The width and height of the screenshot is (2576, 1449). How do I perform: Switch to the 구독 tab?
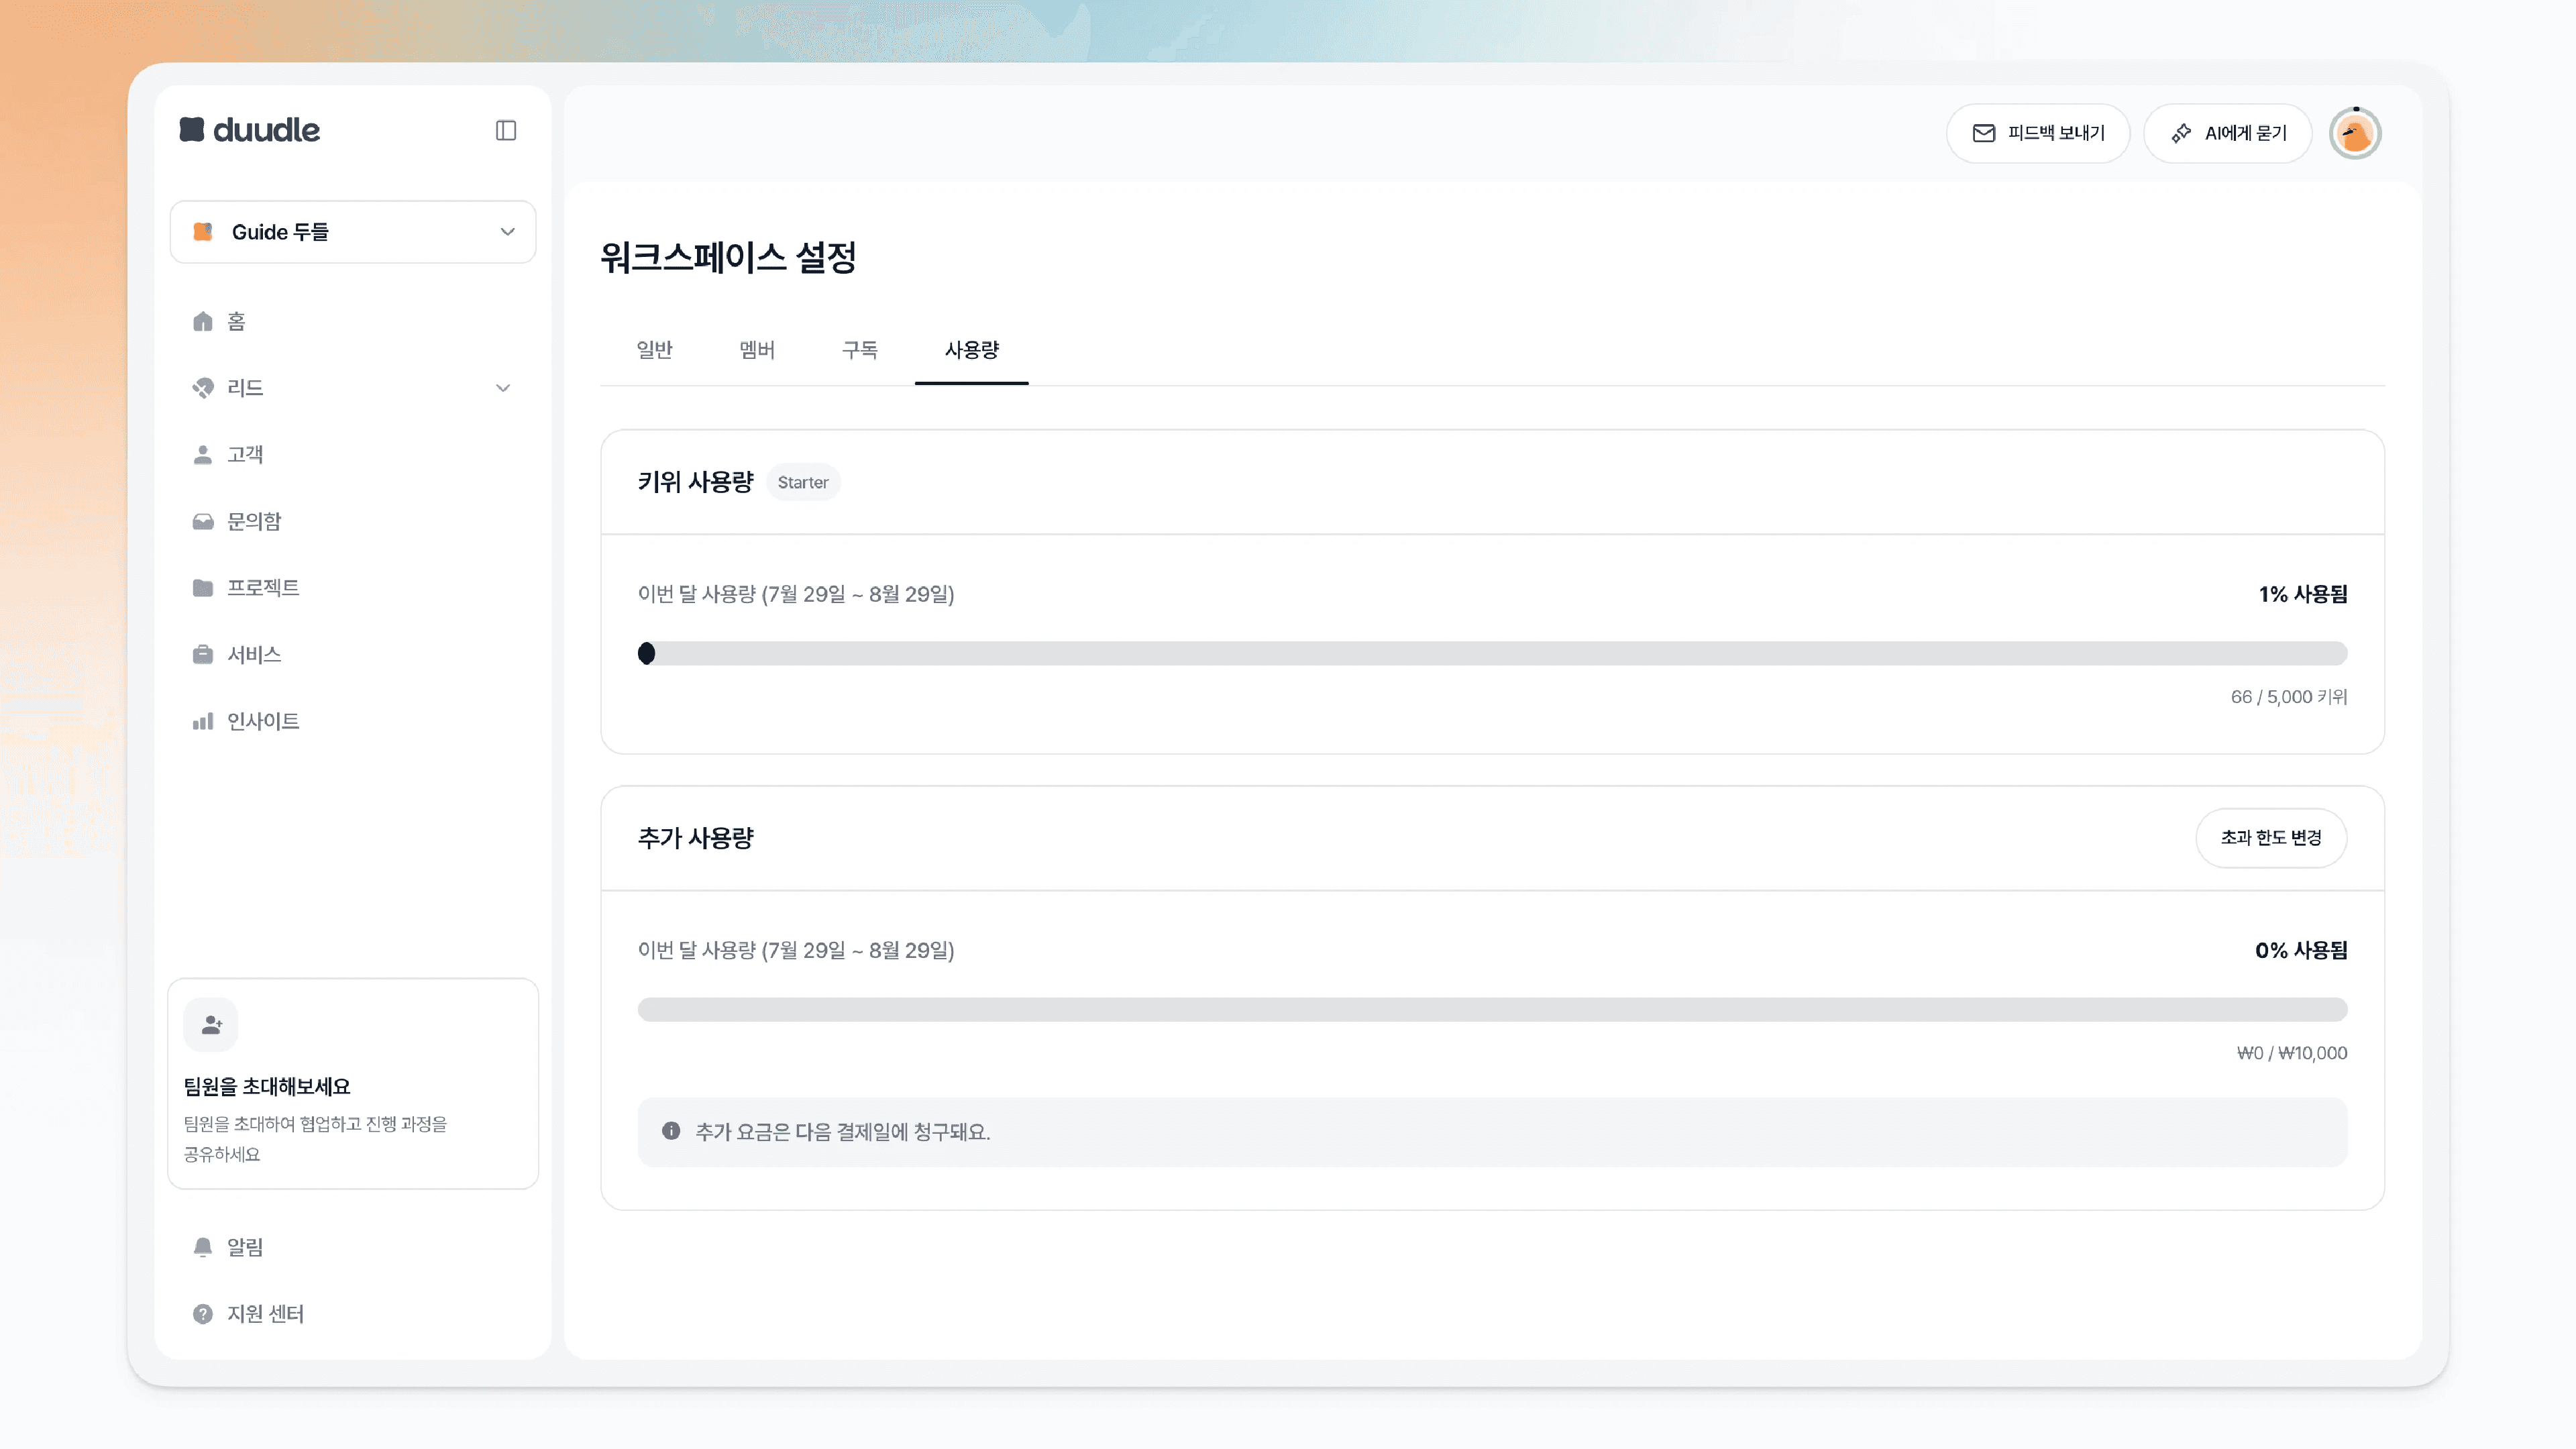pyautogui.click(x=860, y=350)
